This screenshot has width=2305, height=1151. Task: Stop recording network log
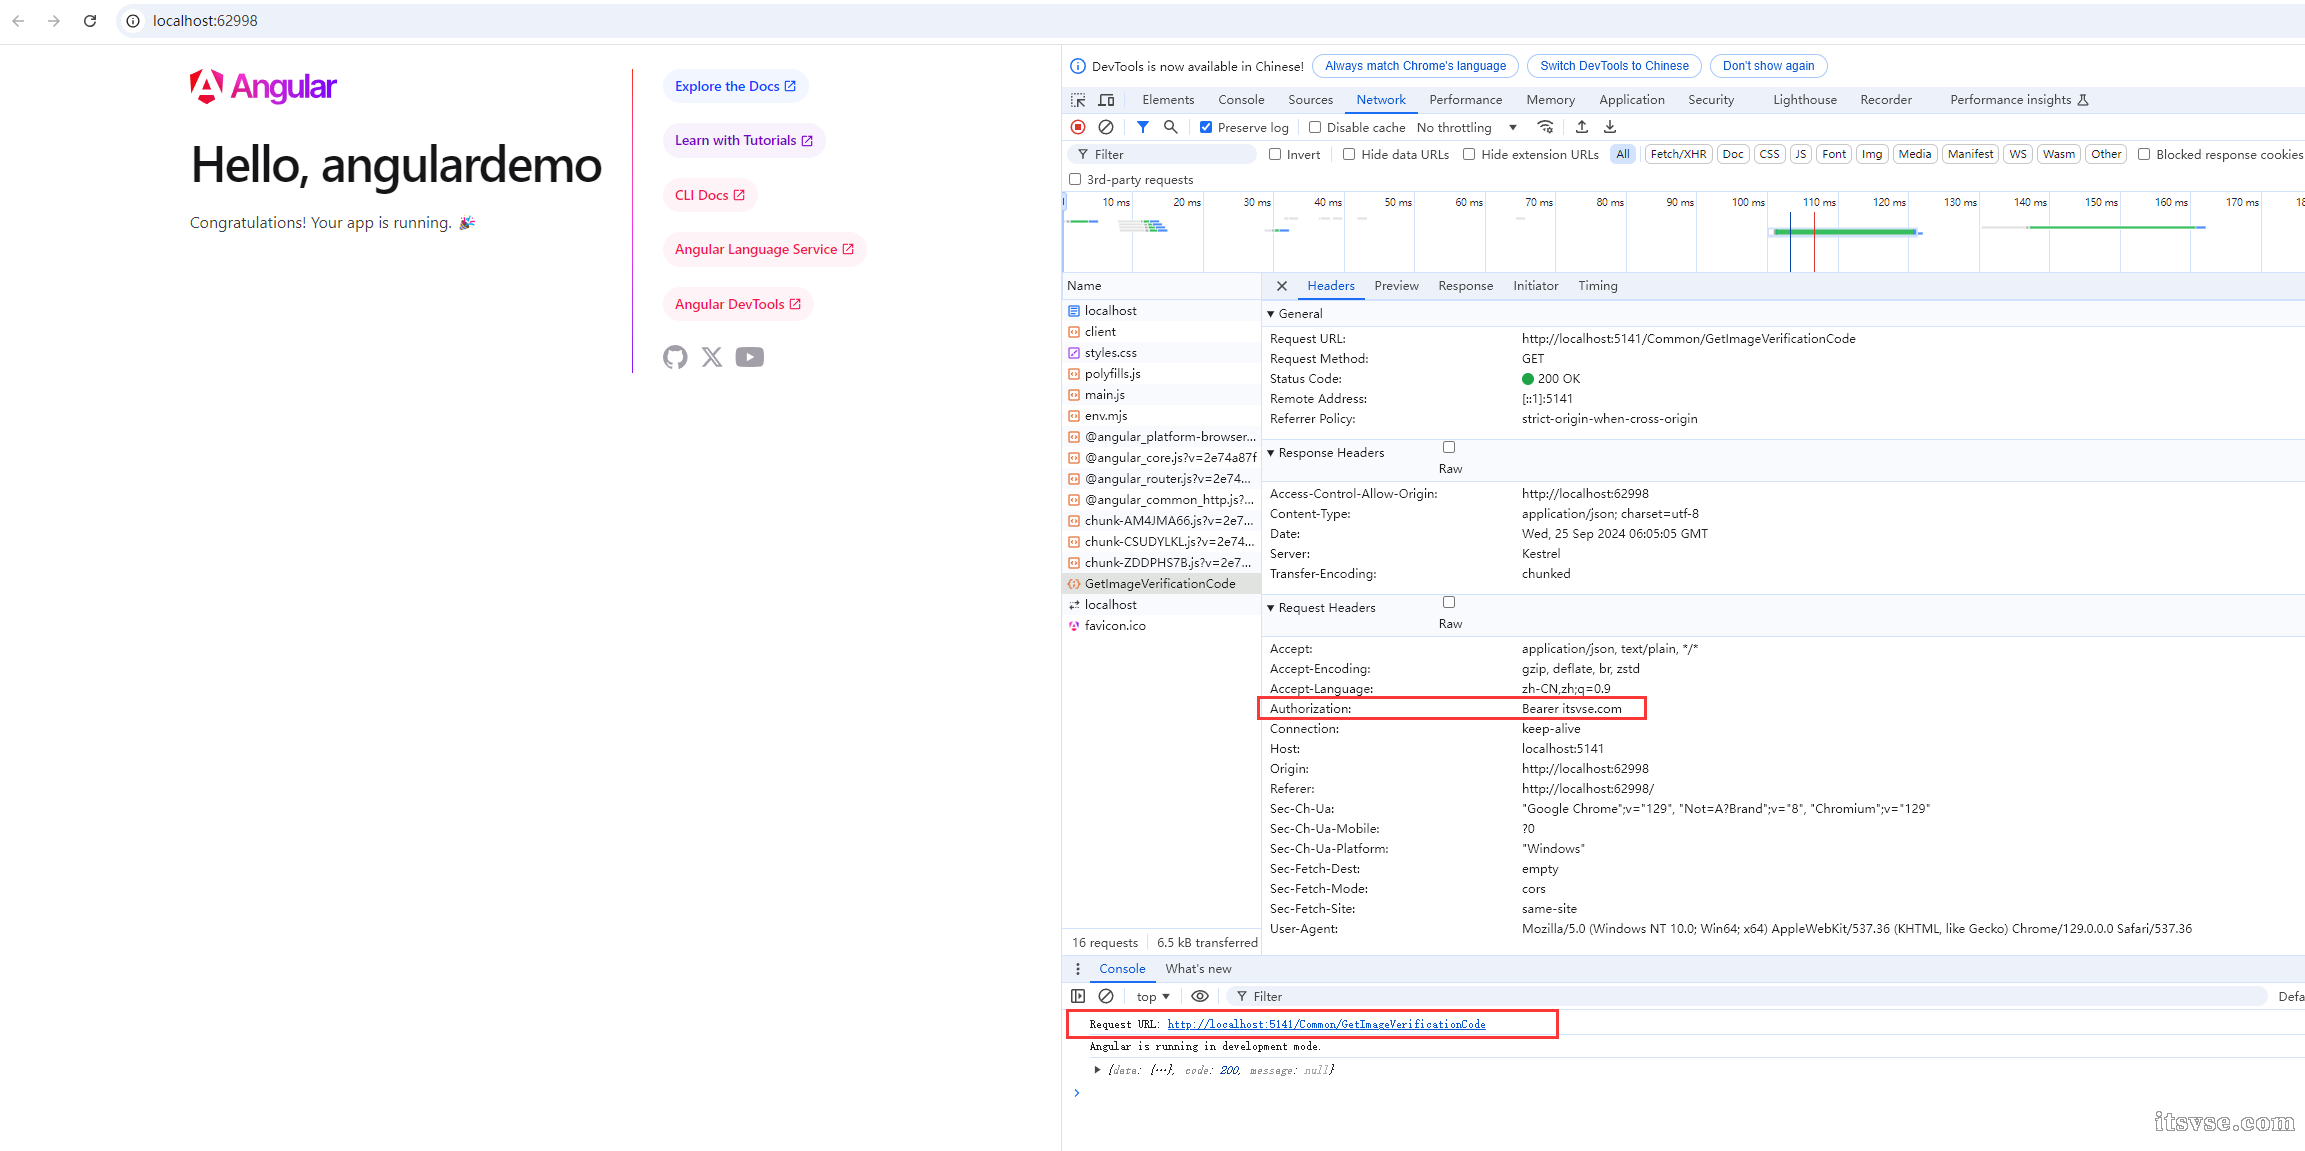pyautogui.click(x=1078, y=127)
